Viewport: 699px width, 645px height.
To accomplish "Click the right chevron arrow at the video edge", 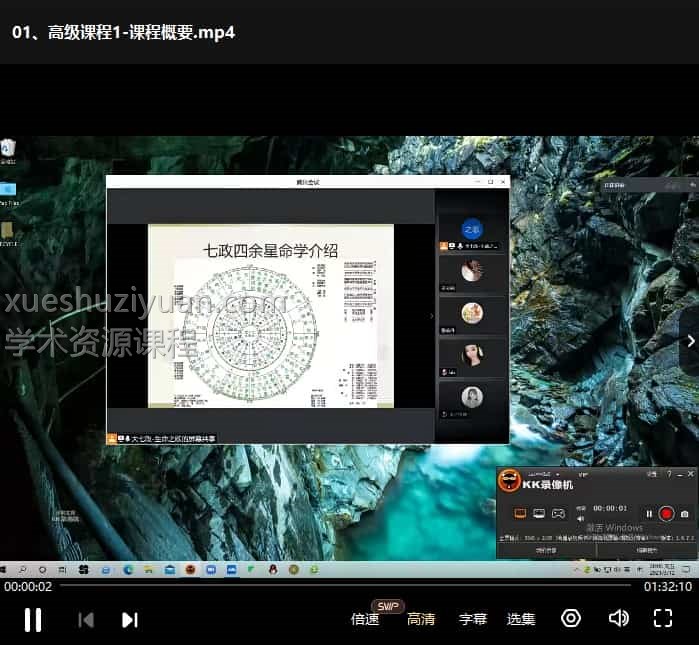I will [689, 341].
